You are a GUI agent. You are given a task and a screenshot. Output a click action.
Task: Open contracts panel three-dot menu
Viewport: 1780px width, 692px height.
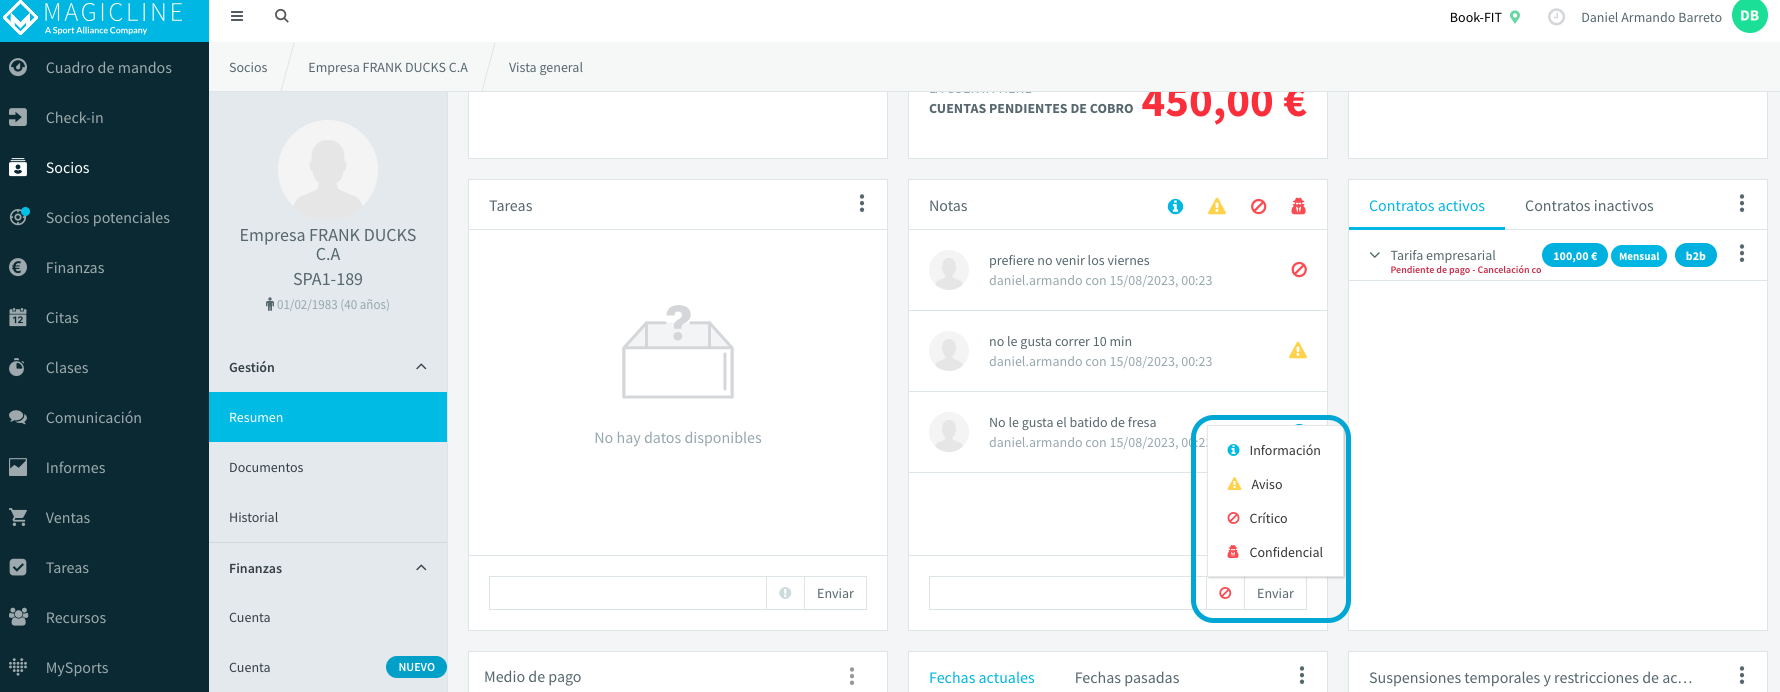click(x=1741, y=204)
